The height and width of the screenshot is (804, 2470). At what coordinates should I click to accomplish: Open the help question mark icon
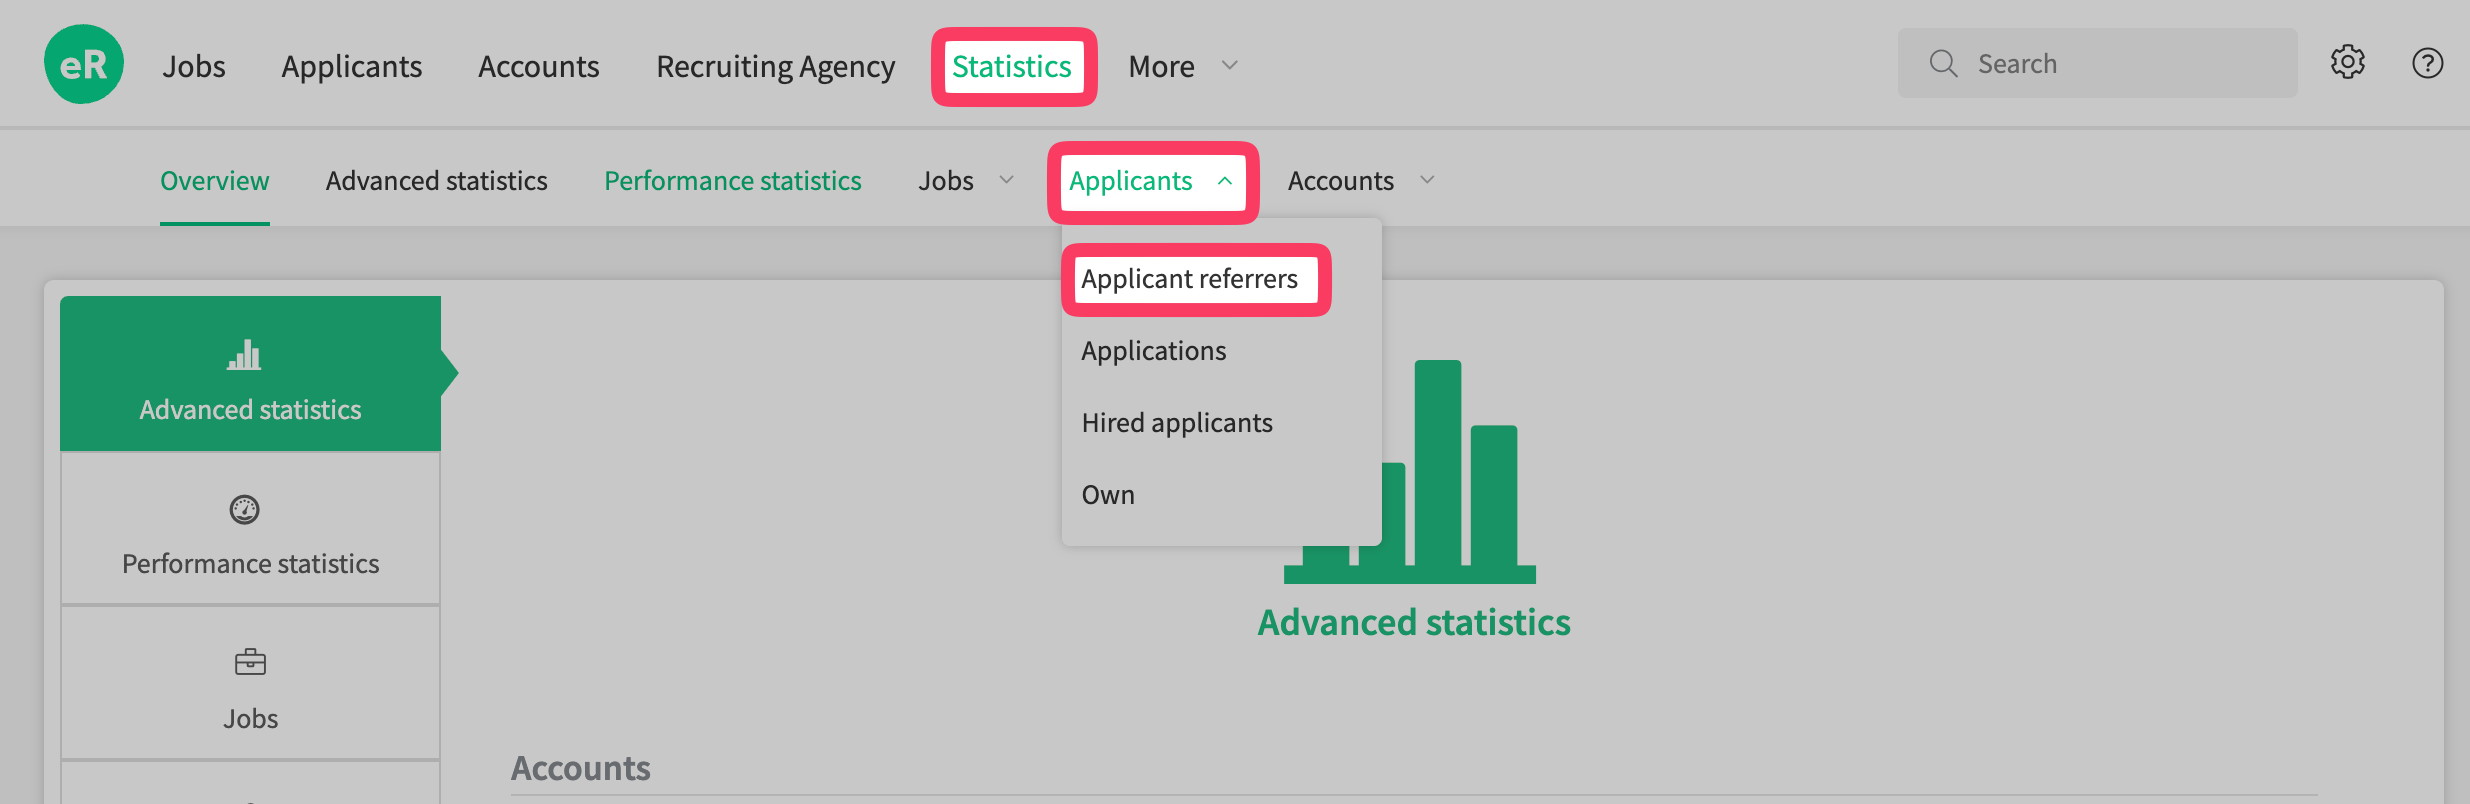coord(2427,63)
